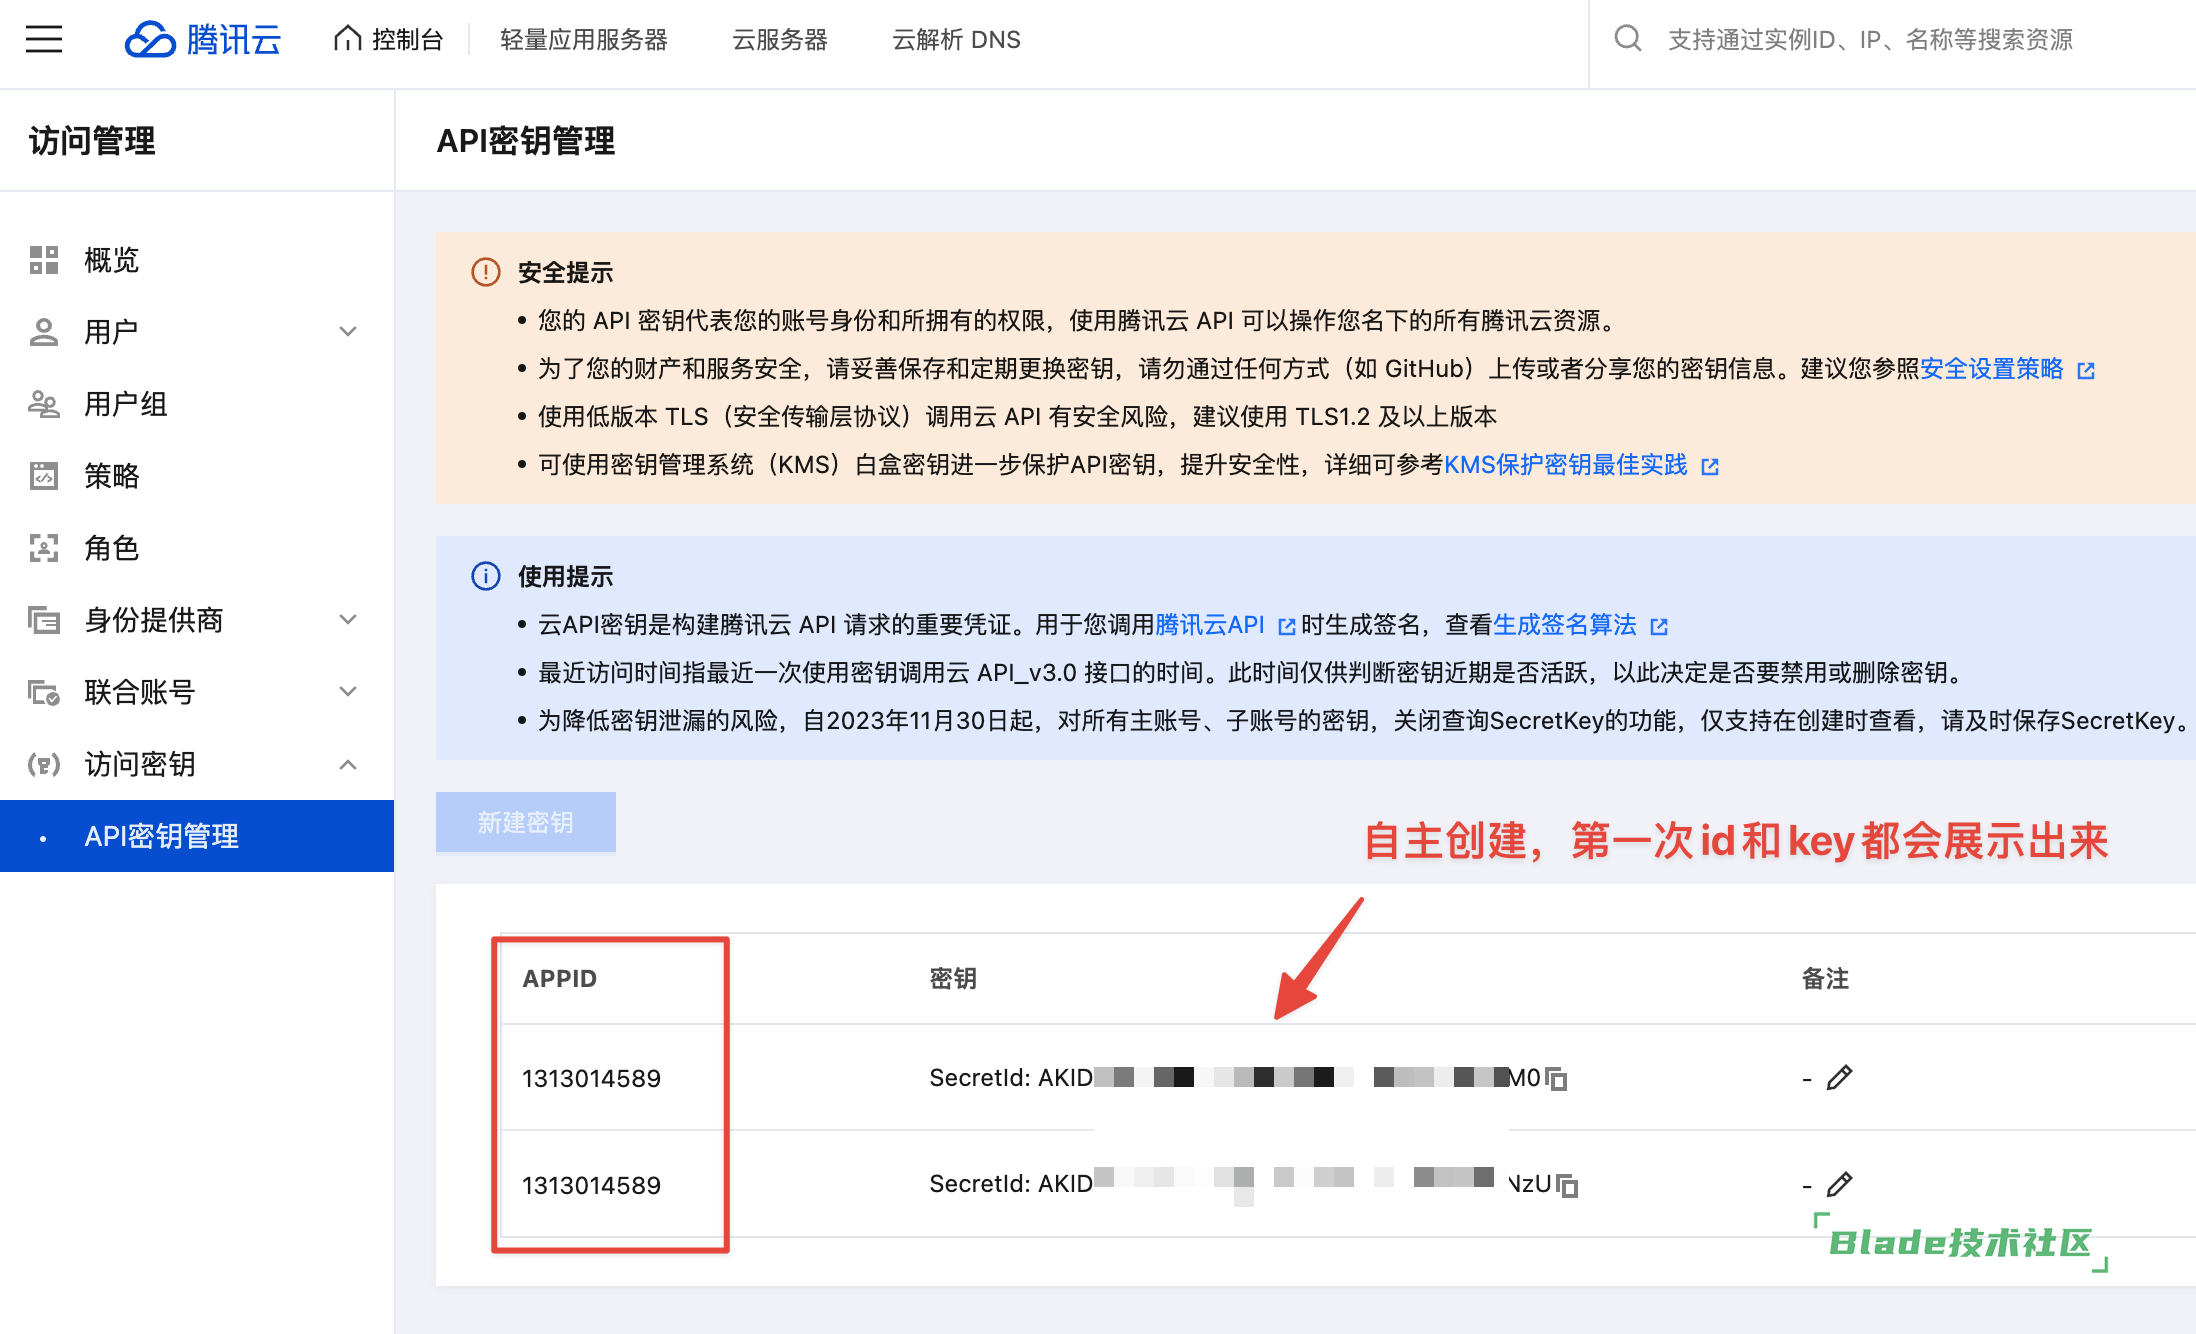
Task: Click the API密钥管理 page heading
Action: [526, 141]
